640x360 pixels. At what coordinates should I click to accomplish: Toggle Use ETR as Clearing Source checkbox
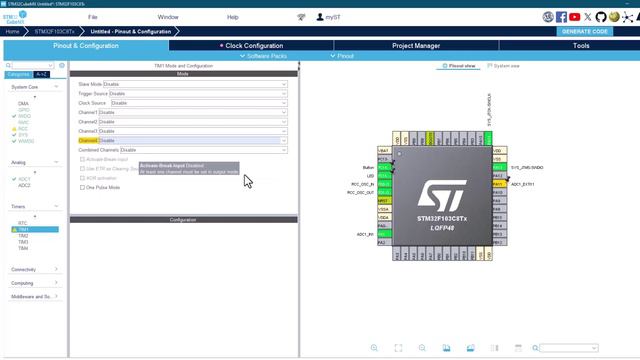pyautogui.click(x=82, y=169)
